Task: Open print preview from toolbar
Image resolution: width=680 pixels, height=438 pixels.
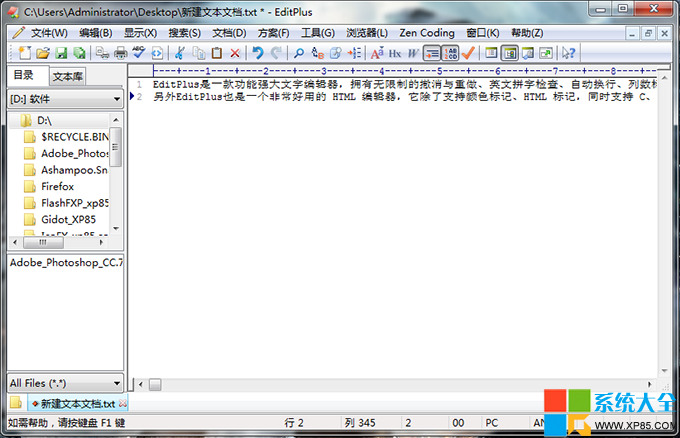Action: pos(102,53)
